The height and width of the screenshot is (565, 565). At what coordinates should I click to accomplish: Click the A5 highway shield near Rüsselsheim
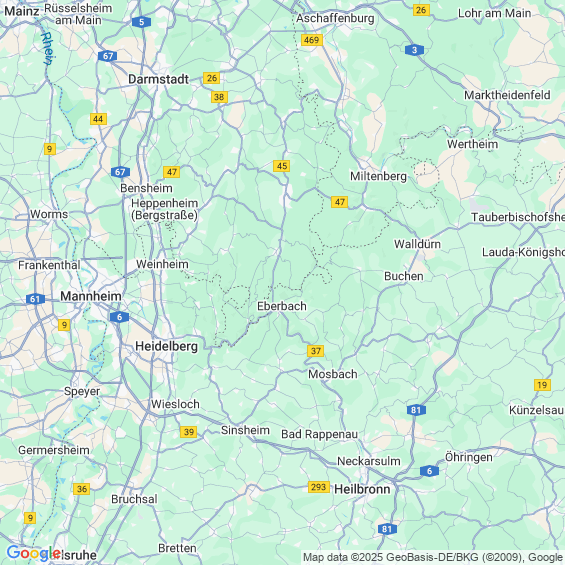(x=141, y=22)
